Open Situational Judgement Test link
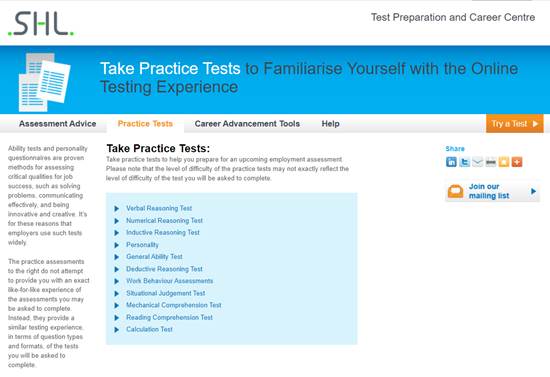550x377 pixels. click(166, 293)
